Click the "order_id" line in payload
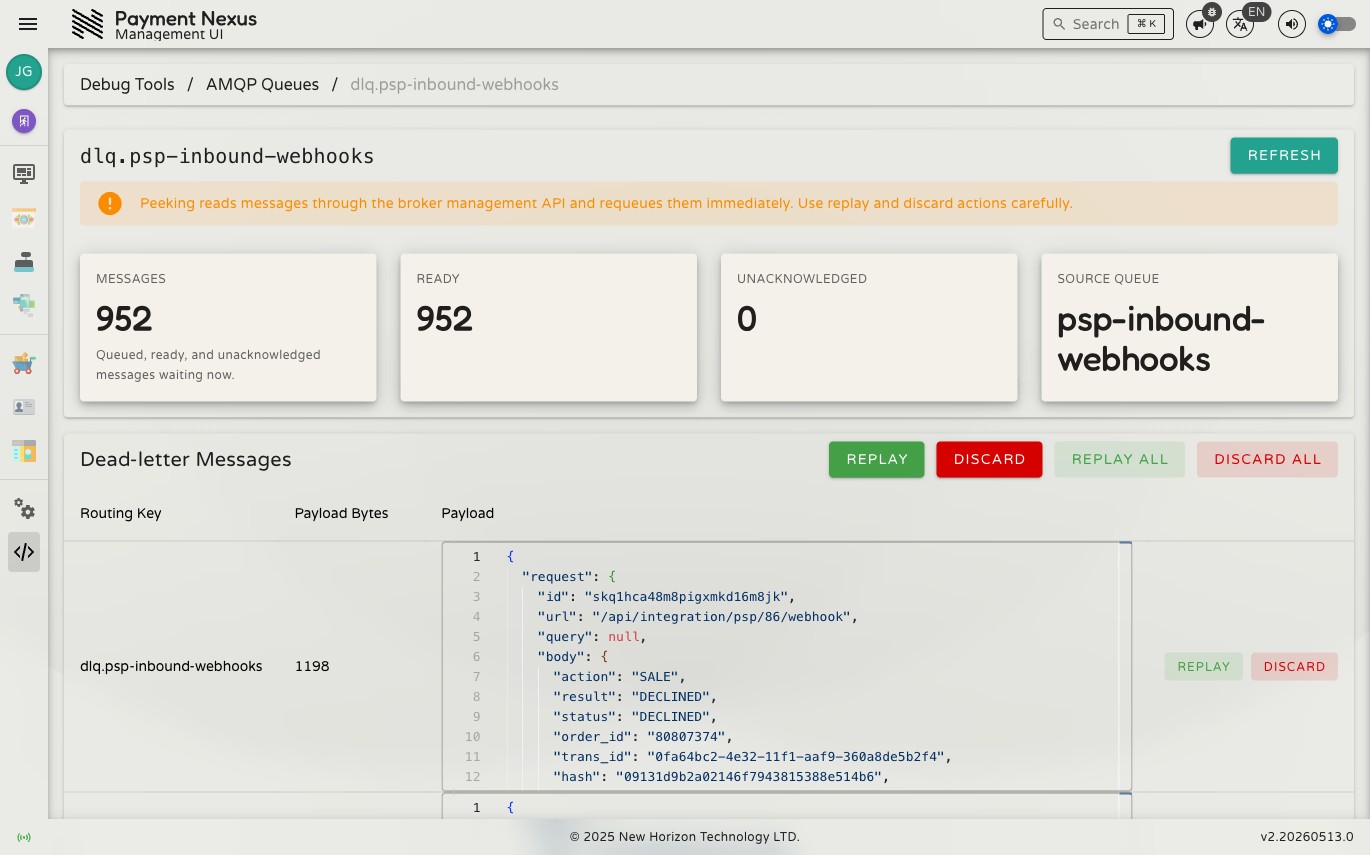 pos(643,737)
